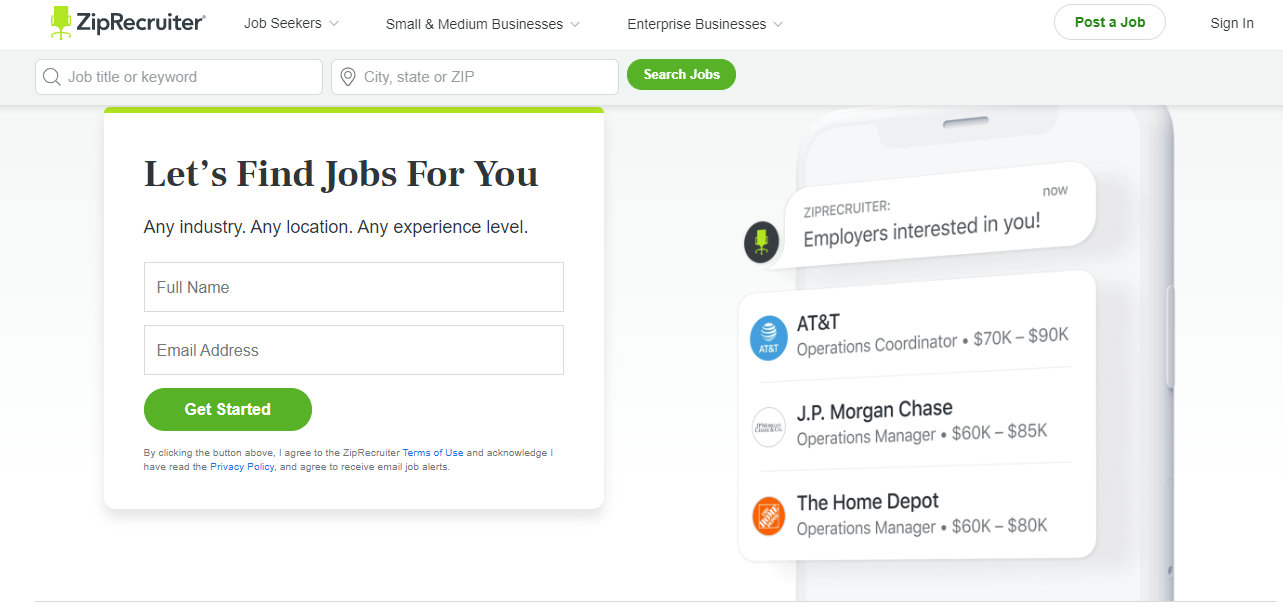Select the AT&T company logo icon

pyautogui.click(x=768, y=336)
